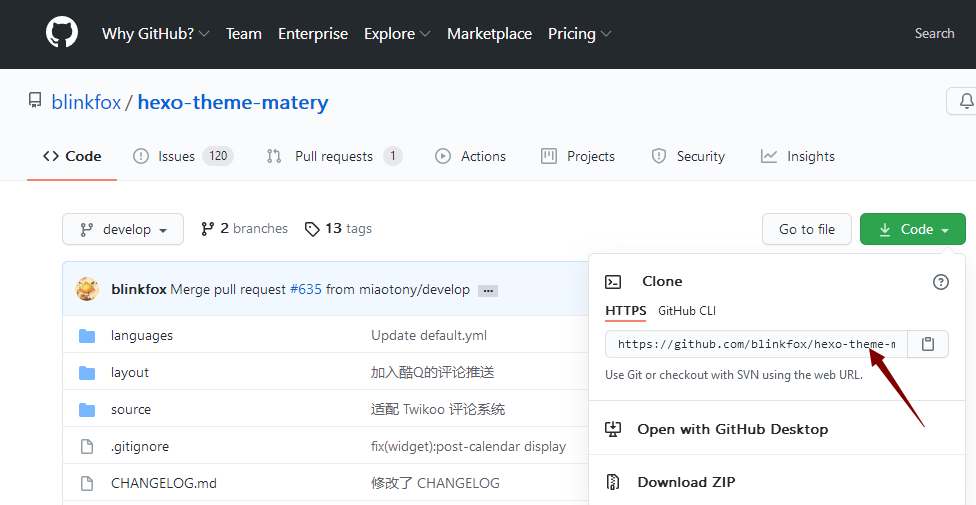Click the layout folder icon
Image resolution: width=976 pixels, height=505 pixels.
(x=87, y=373)
